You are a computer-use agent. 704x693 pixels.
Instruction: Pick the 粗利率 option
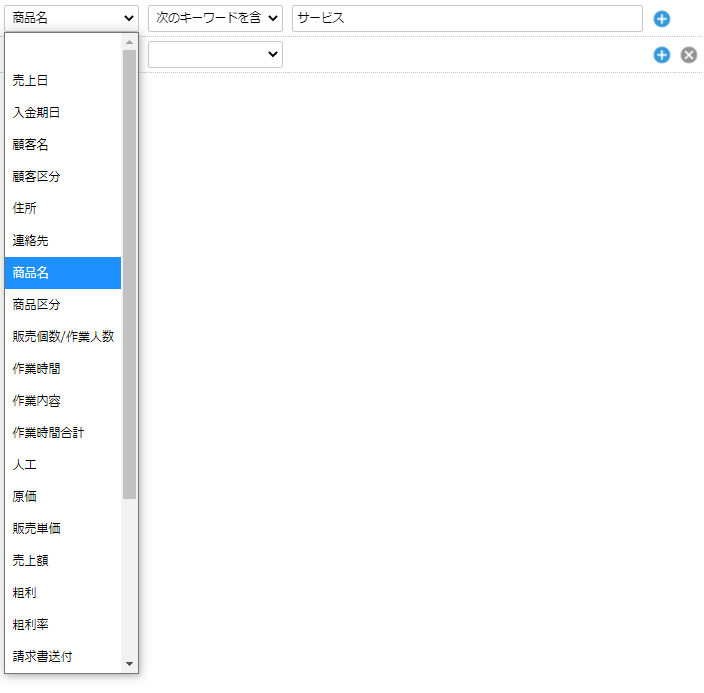(x=63, y=625)
